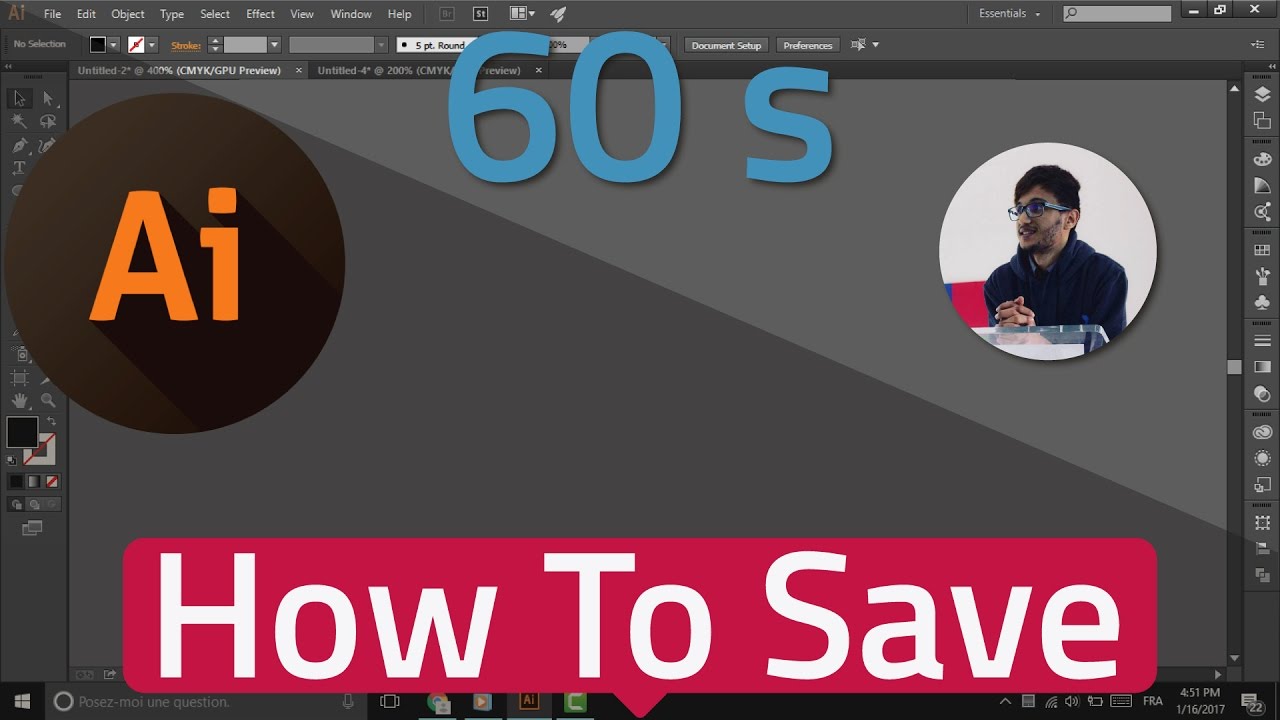
Task: Click the fill color swatch in control bar
Action: [98, 45]
